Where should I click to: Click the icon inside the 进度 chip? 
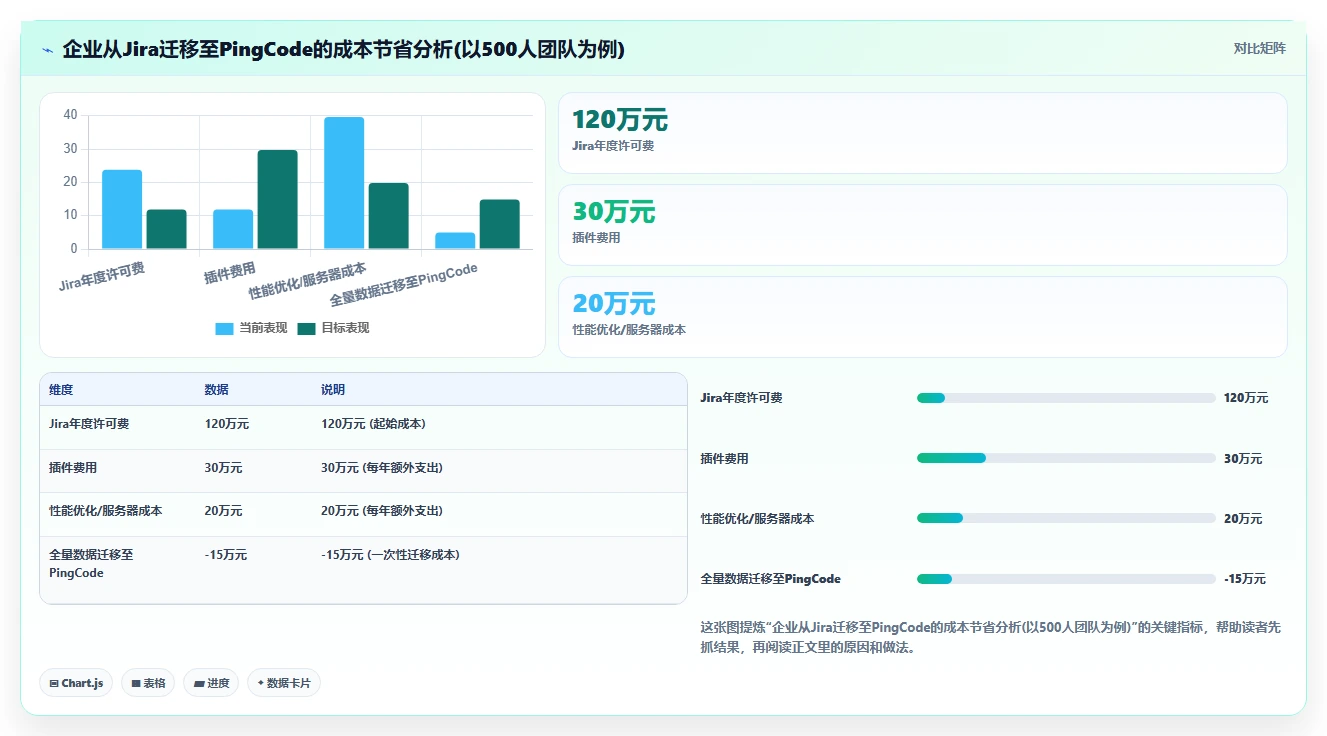[x=199, y=684]
